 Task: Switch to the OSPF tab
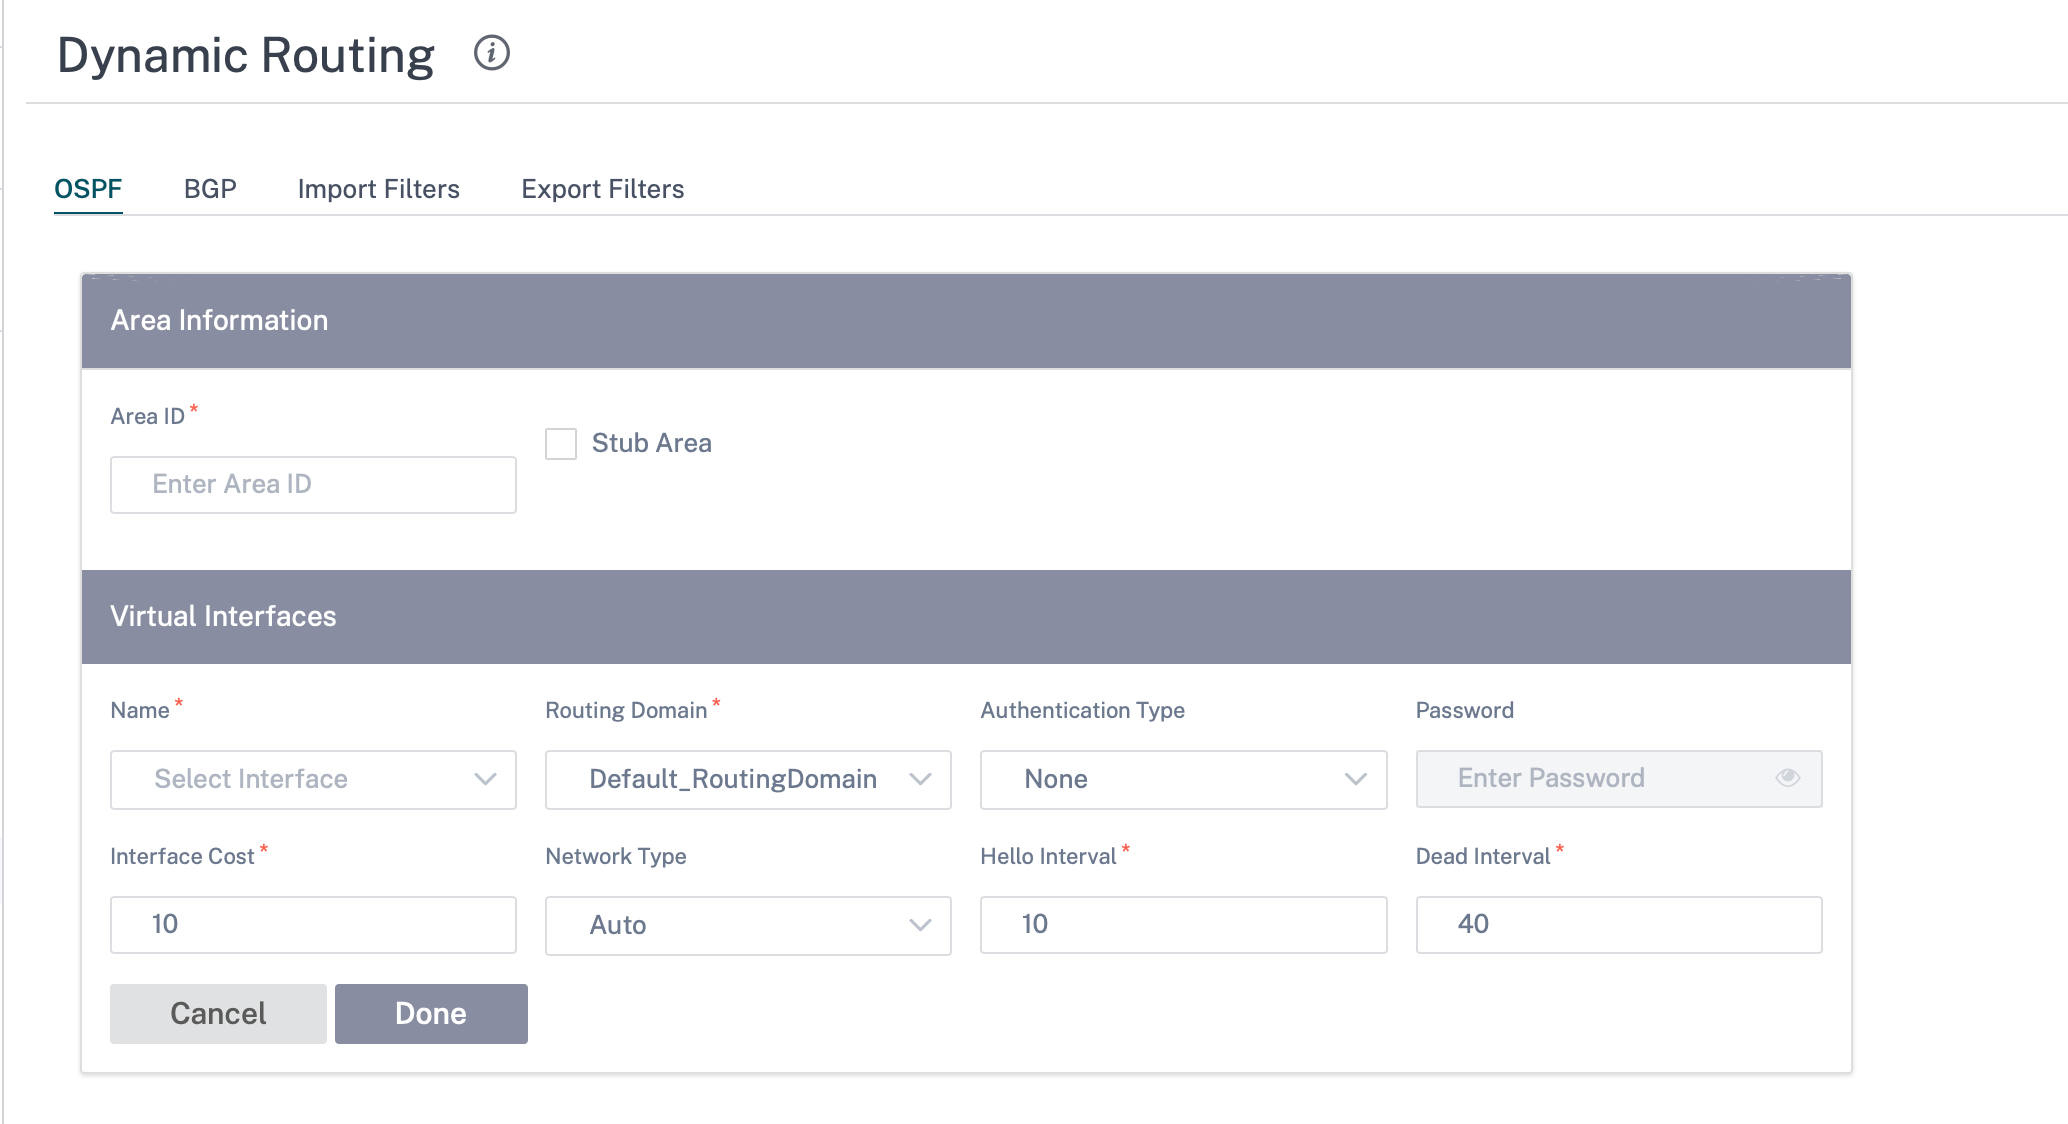pos(88,189)
